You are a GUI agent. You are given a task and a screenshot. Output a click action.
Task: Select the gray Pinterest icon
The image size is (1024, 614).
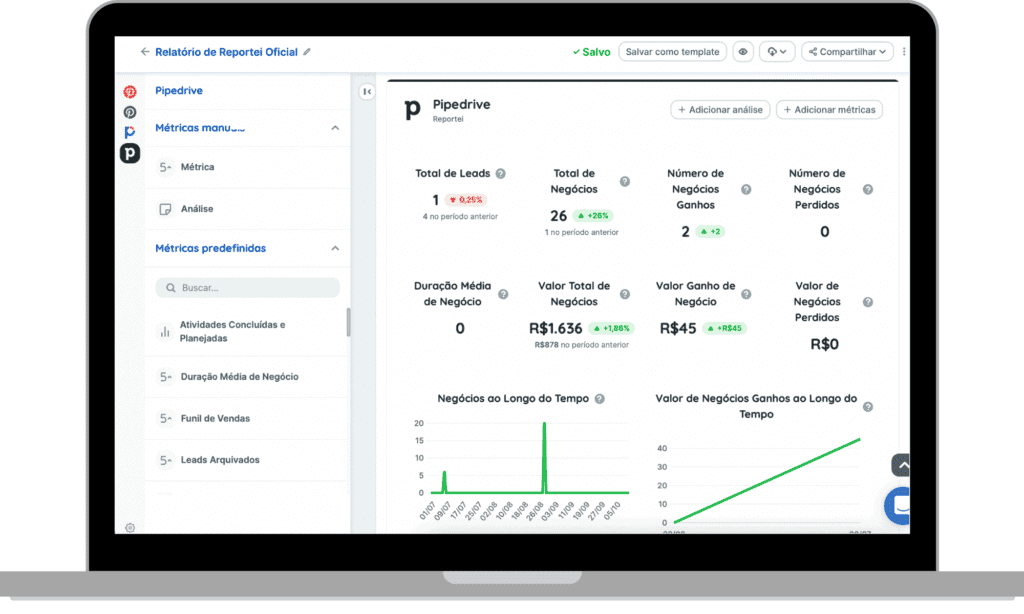coord(129,112)
